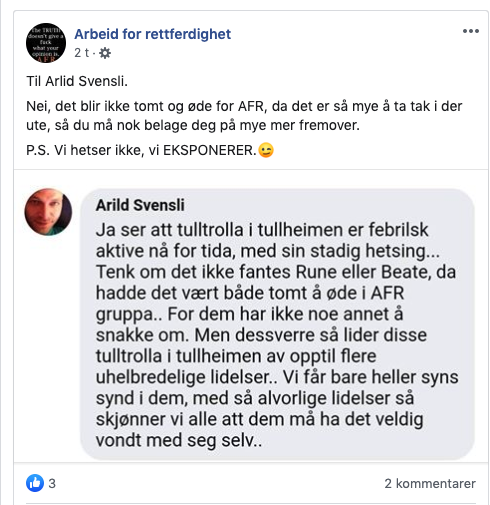
Task: Click the gear audience icon beside timestamp
Action: pyautogui.click(x=105, y=53)
